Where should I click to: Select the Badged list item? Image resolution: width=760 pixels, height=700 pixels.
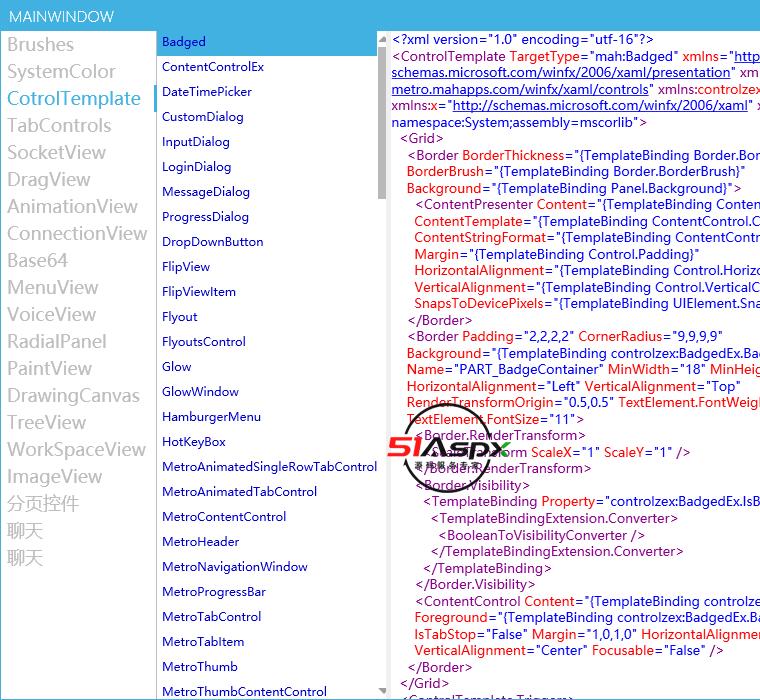pyautogui.click(x=267, y=42)
